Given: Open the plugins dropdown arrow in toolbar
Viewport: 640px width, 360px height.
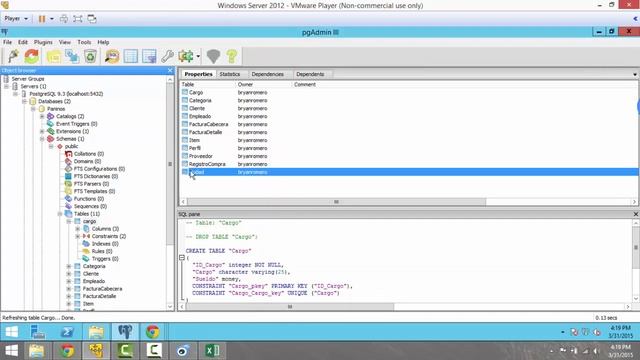Looking at the screenshot, I should click(198, 56).
